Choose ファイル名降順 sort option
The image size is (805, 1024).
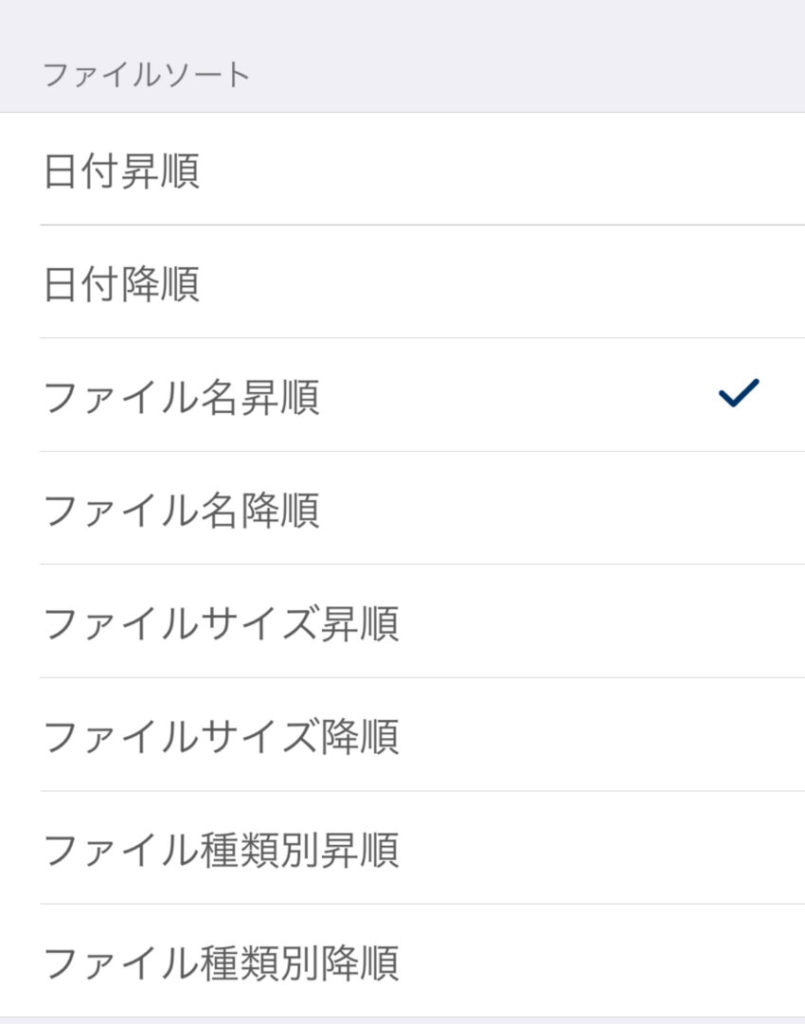point(182,510)
